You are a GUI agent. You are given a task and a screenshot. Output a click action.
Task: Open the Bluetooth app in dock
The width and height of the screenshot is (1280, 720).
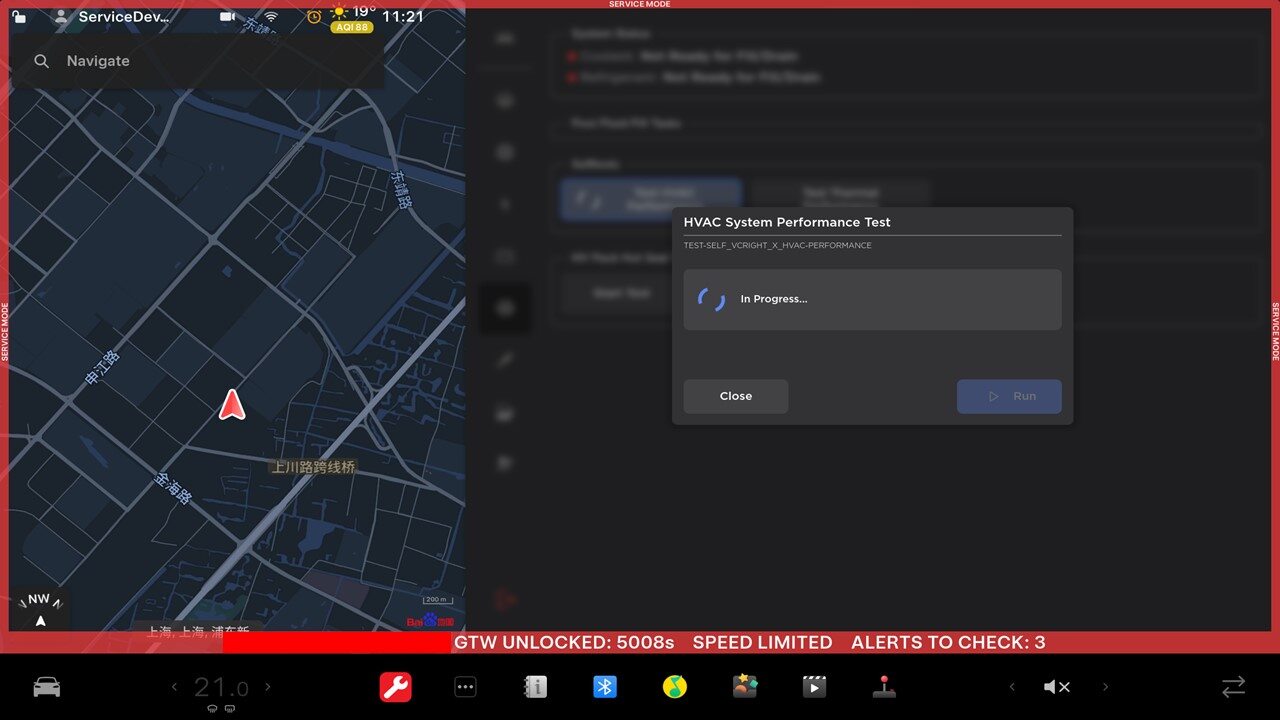[x=605, y=687]
